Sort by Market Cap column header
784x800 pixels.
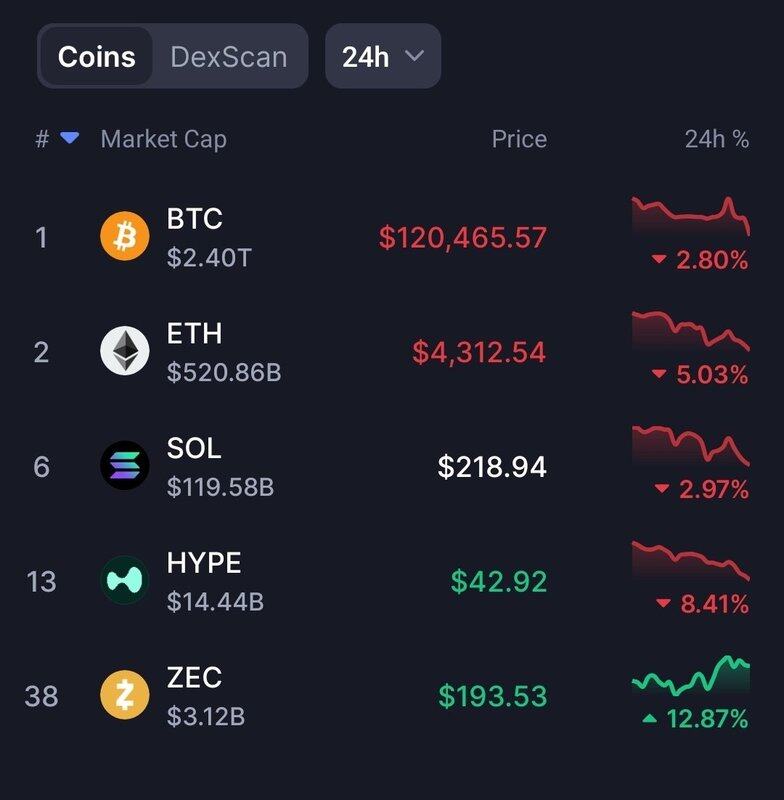click(x=163, y=139)
